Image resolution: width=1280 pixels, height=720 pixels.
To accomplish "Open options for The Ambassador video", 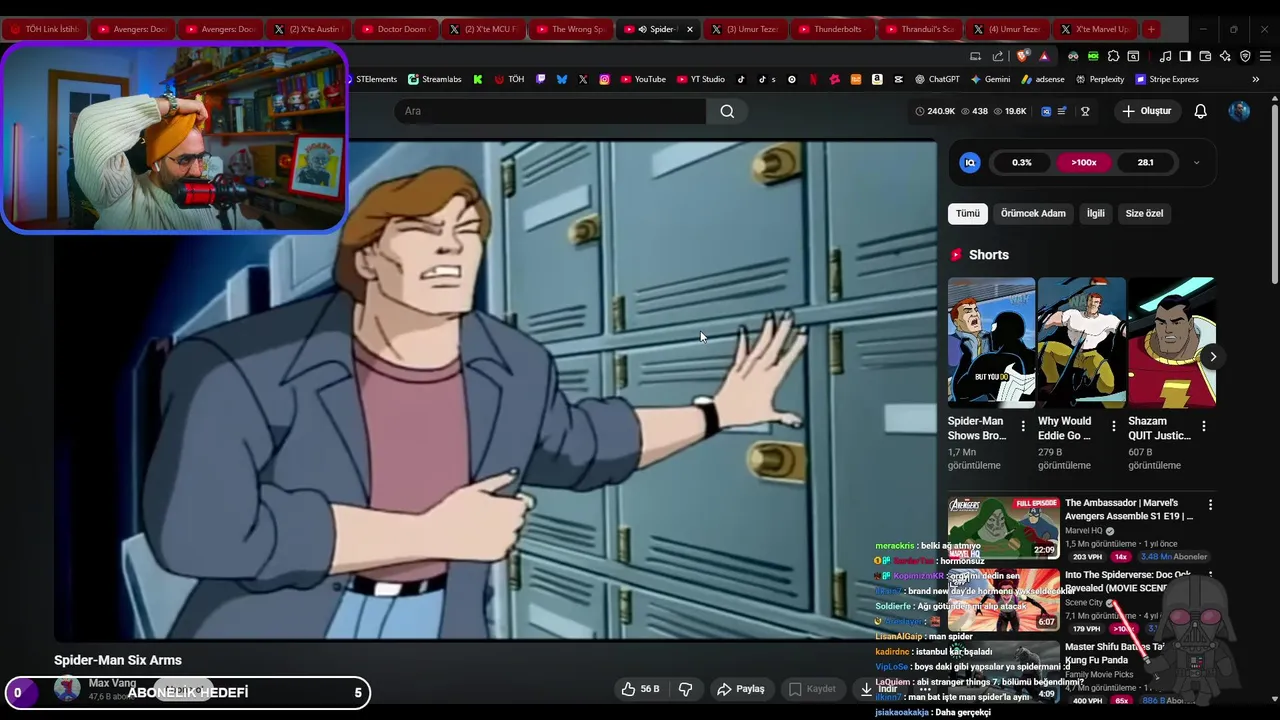I will point(1210,505).
